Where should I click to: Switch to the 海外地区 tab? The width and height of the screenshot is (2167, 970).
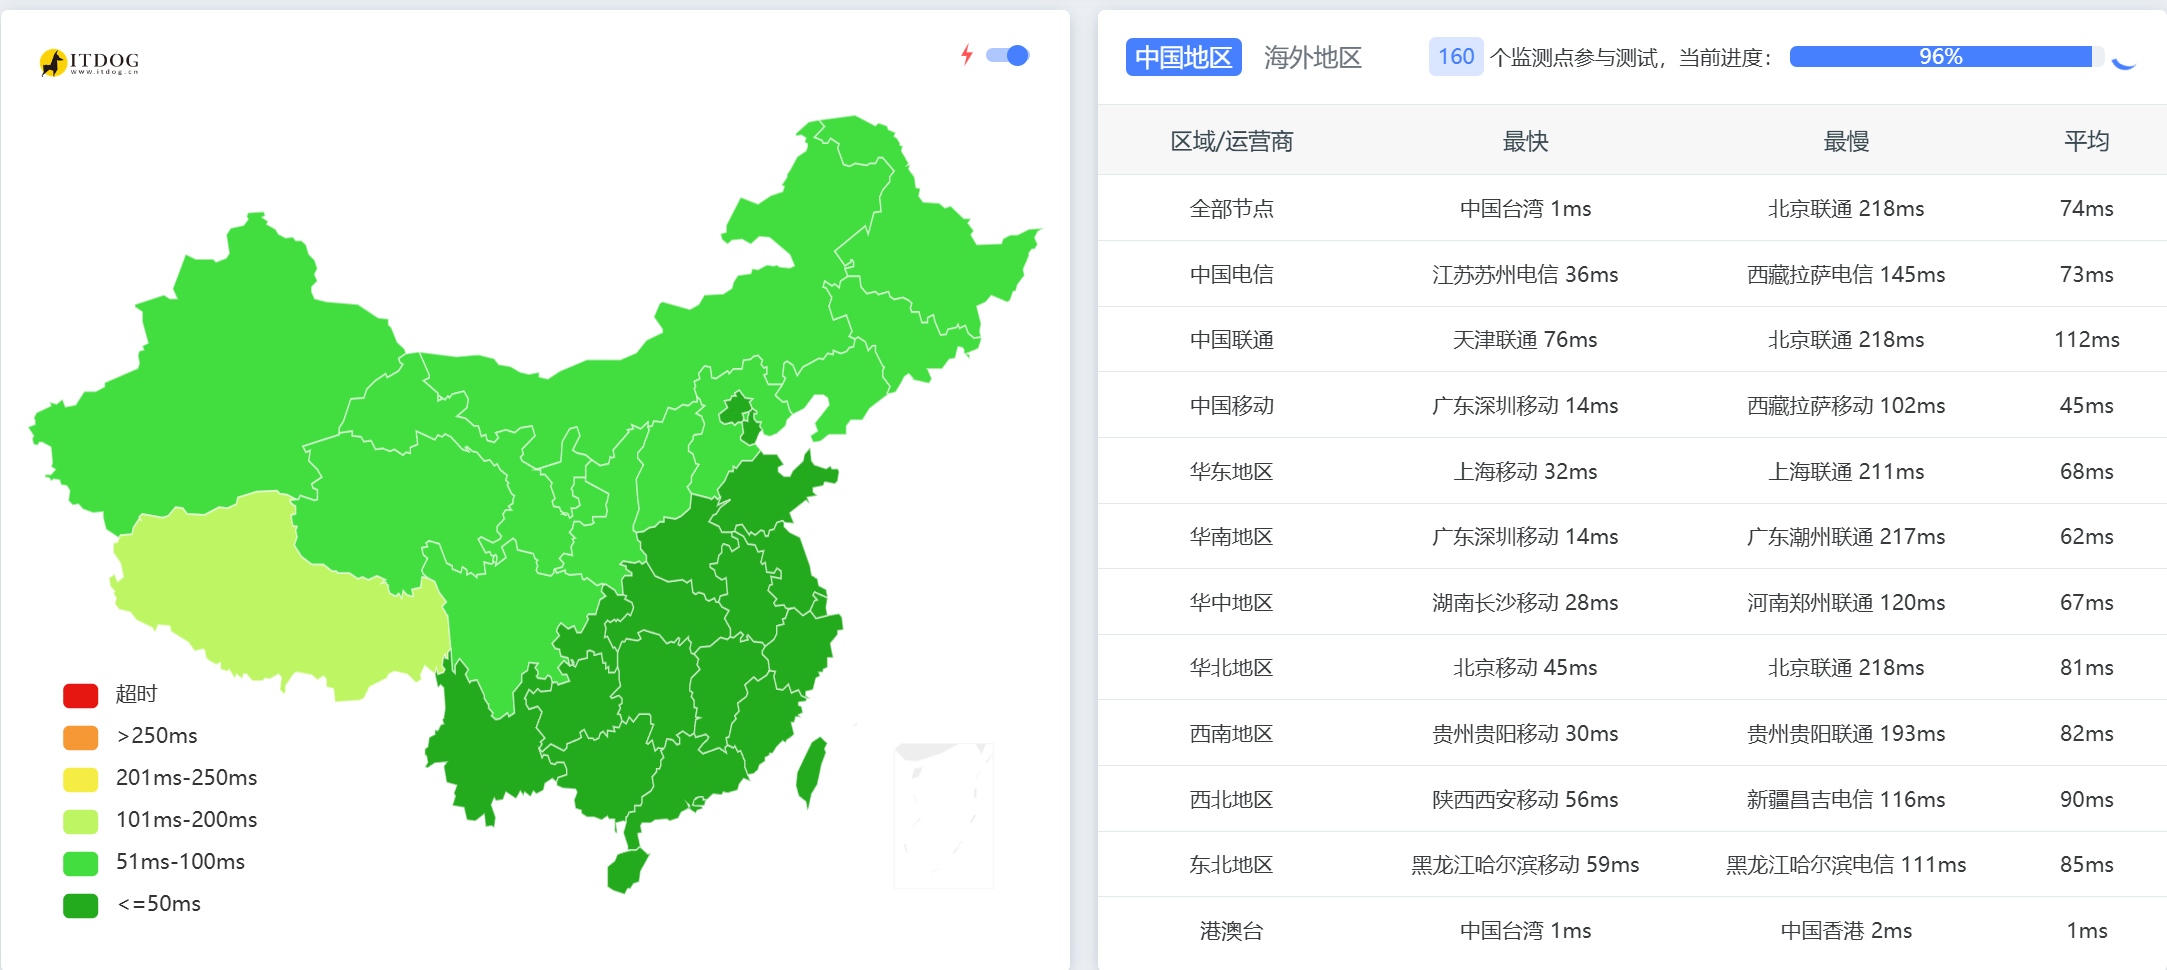point(1313,57)
